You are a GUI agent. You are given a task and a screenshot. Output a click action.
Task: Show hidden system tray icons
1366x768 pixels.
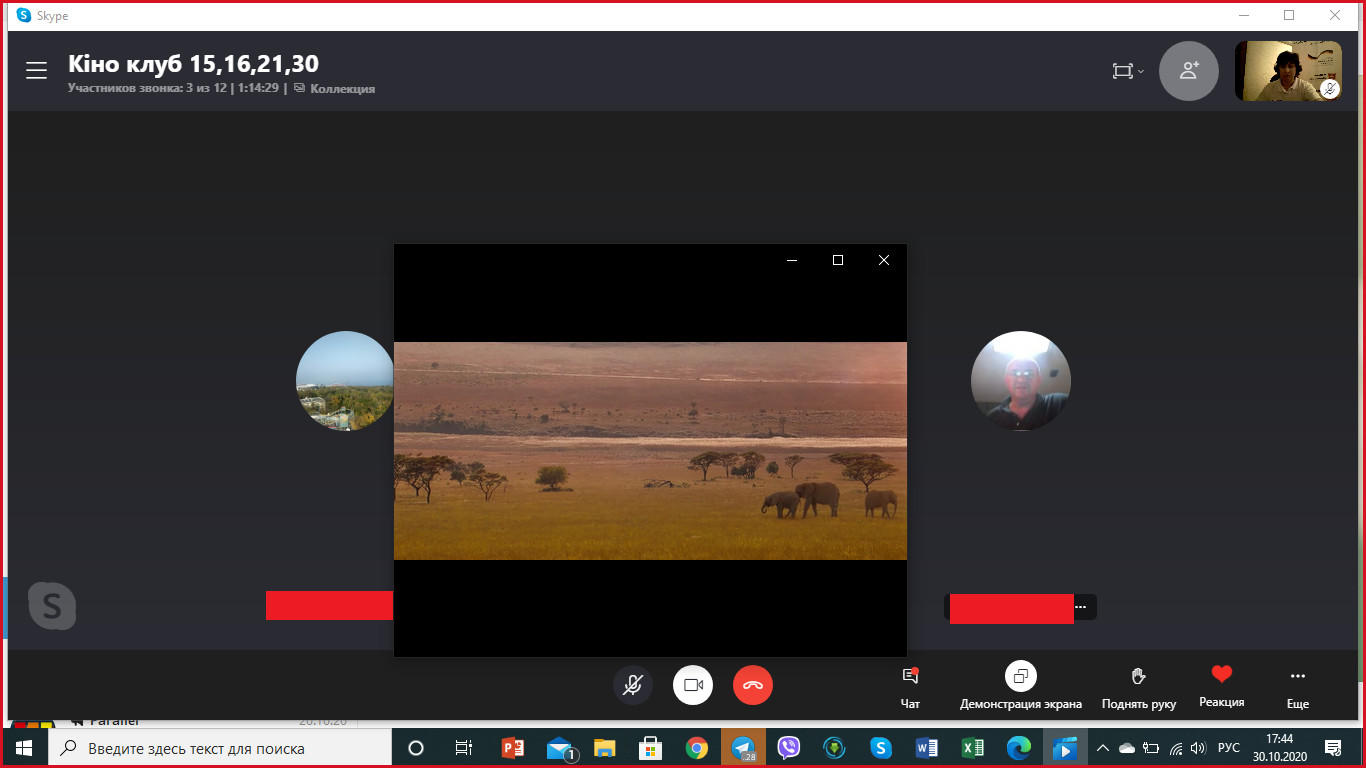pos(1103,748)
